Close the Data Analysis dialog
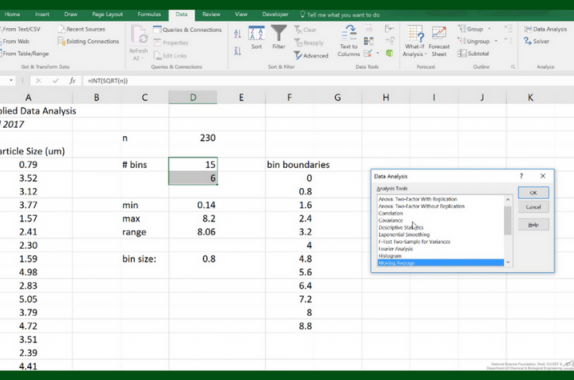574x380 pixels. point(543,176)
